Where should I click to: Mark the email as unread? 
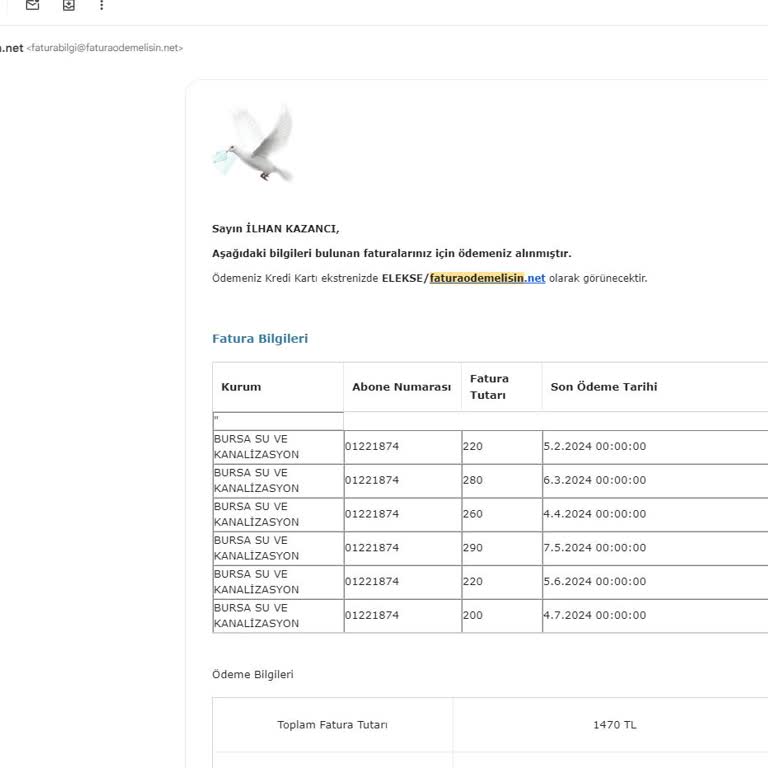tap(32, 5)
